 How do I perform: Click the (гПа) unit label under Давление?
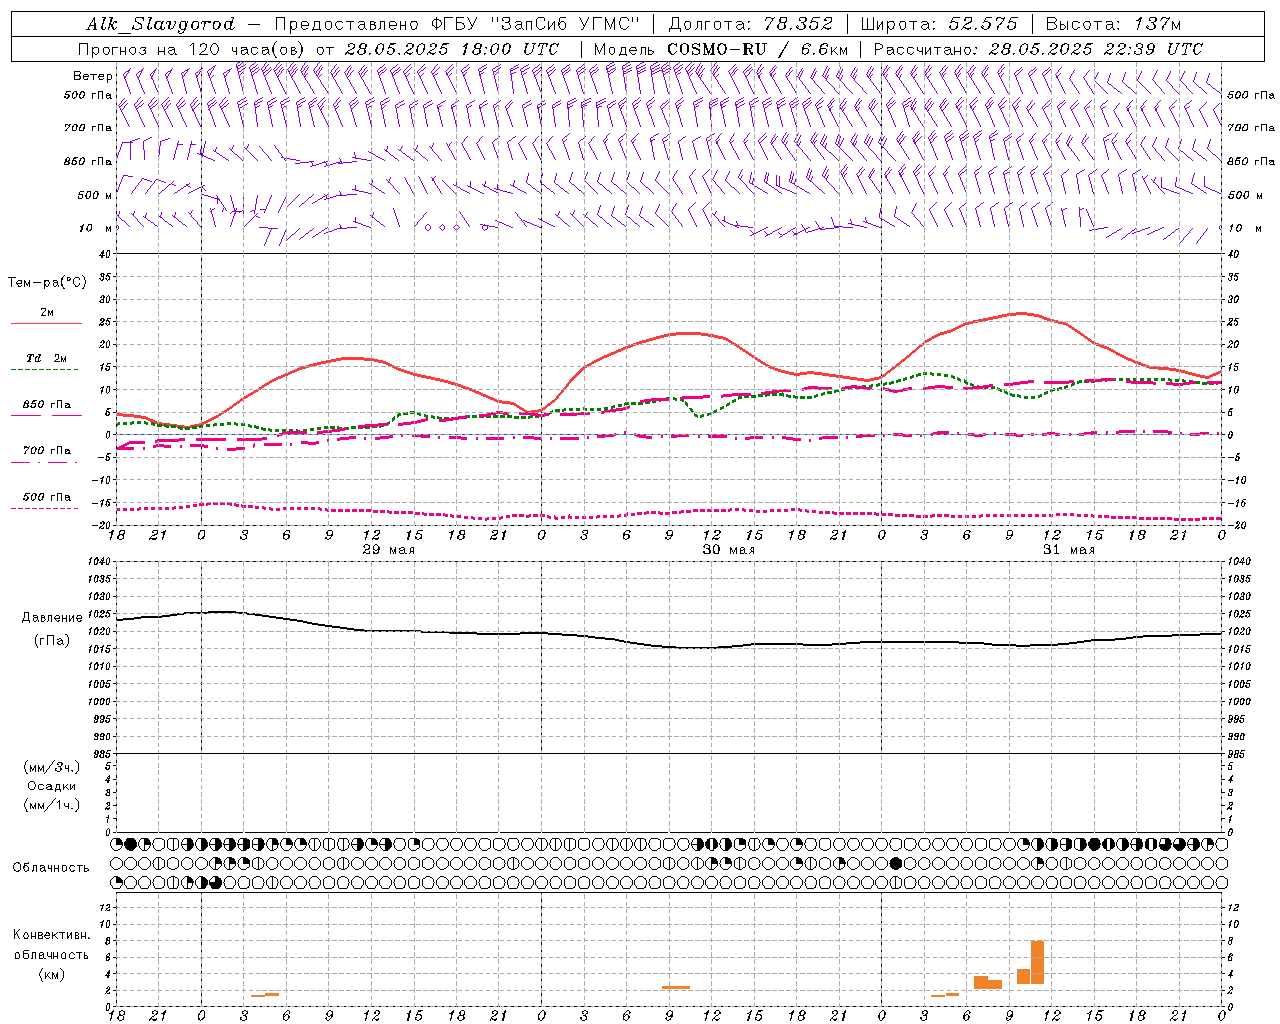[x=52, y=640]
